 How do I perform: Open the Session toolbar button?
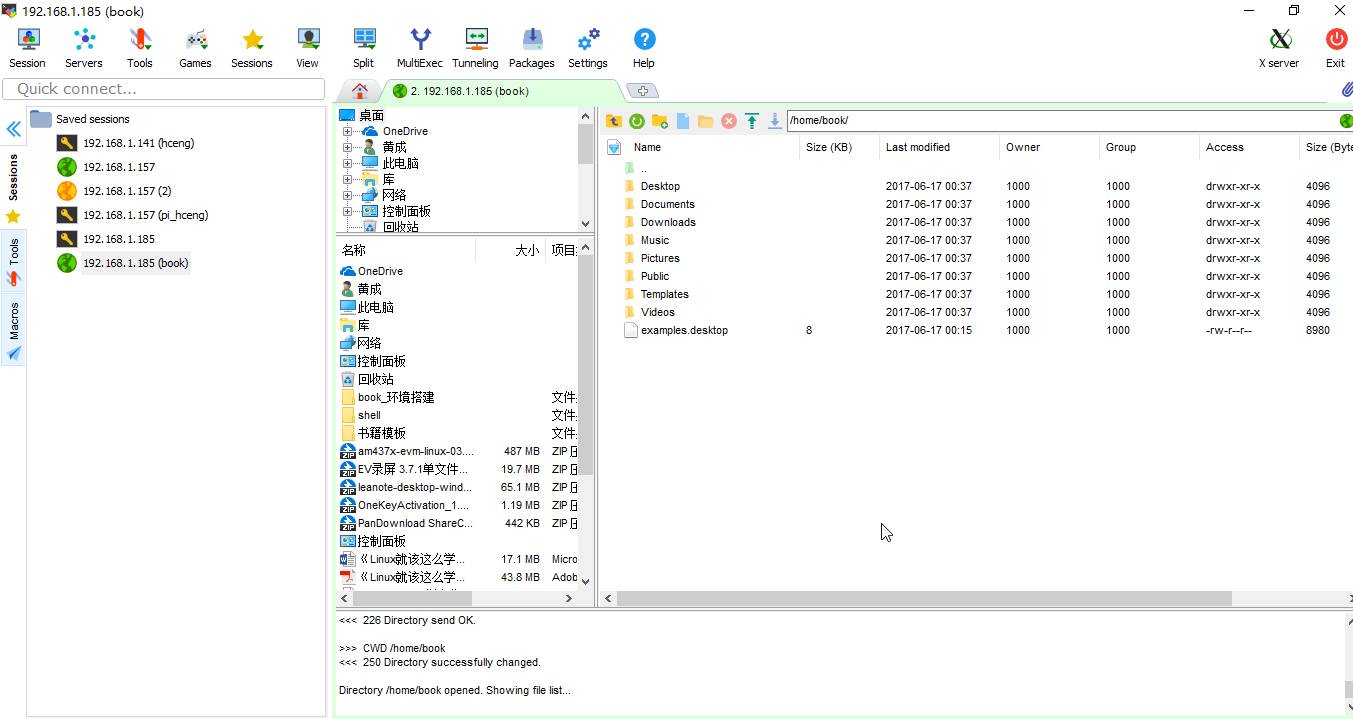click(x=28, y=48)
